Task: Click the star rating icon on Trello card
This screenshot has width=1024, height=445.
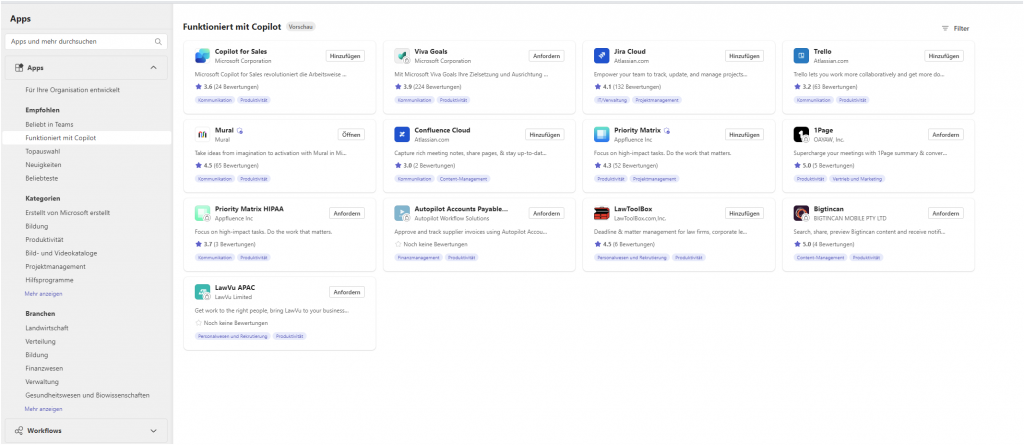Action: click(x=798, y=87)
